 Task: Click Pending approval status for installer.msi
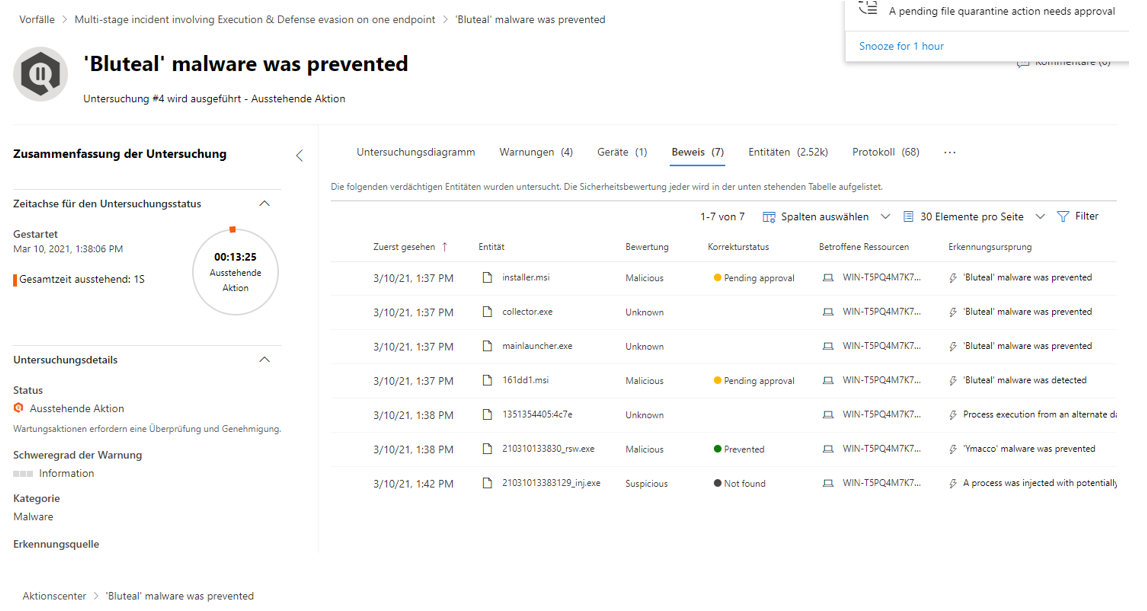[754, 278]
